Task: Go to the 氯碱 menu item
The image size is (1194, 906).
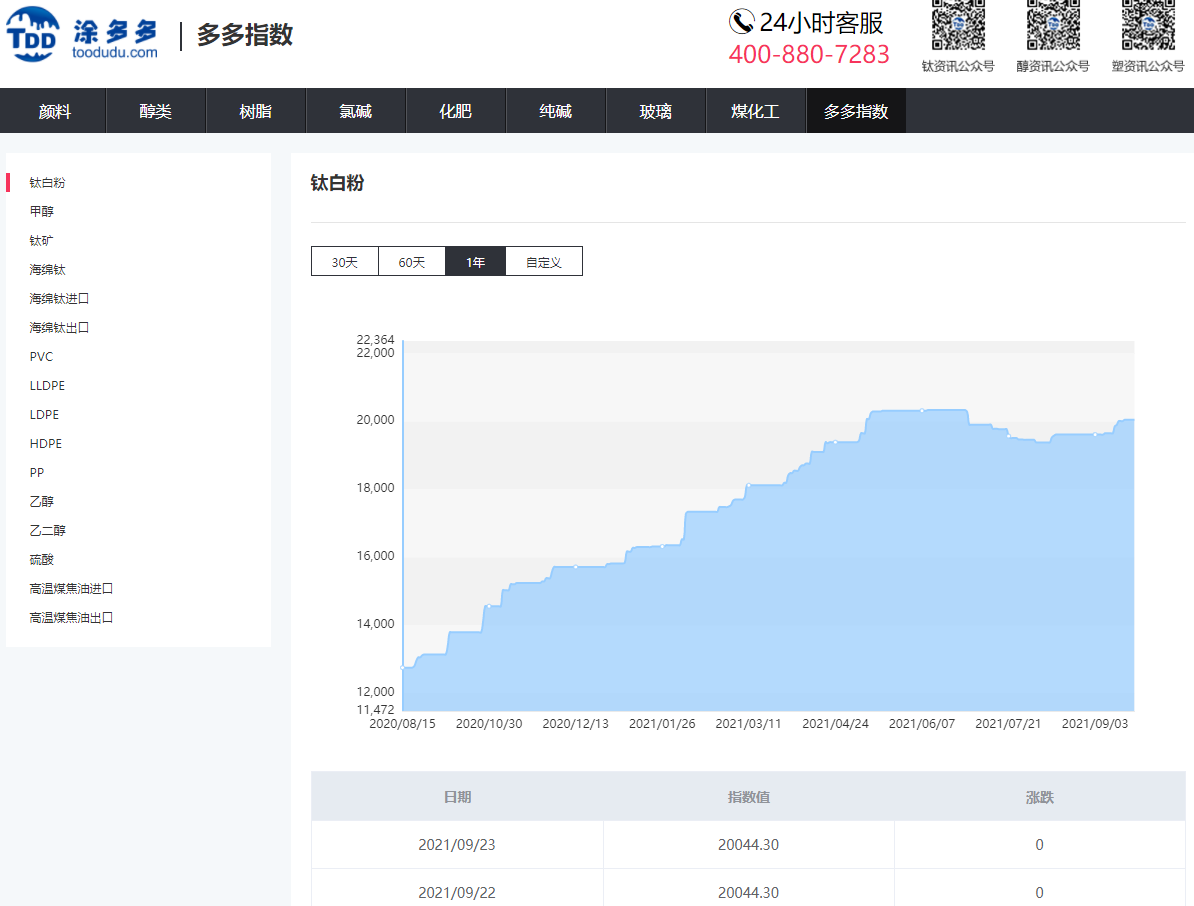Action: point(355,111)
